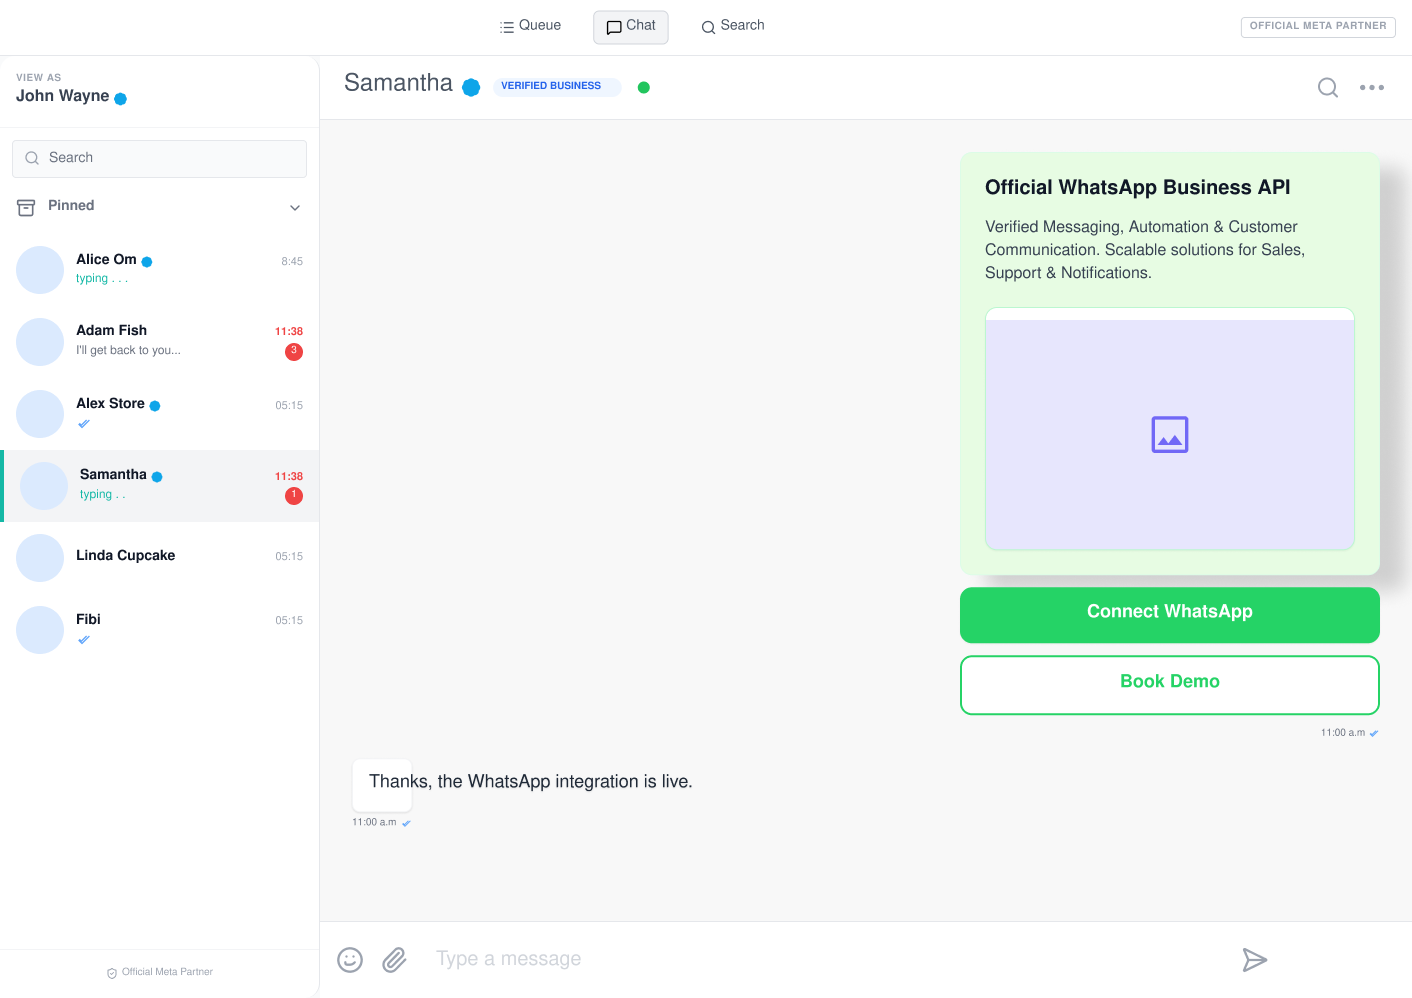Open Alice Om conversation

coord(160,270)
